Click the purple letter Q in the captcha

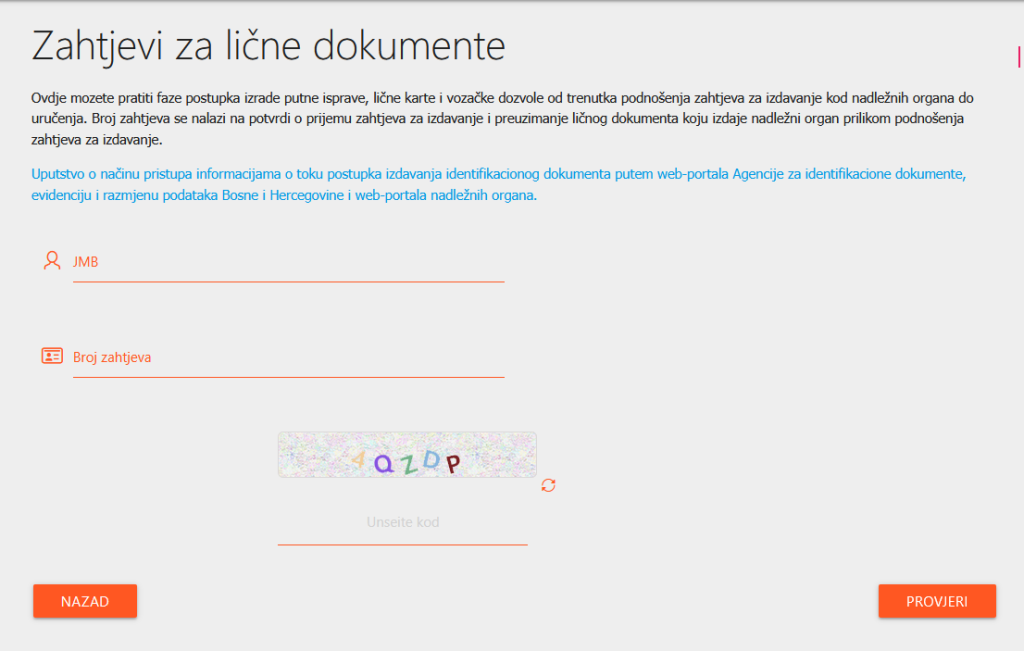click(384, 461)
